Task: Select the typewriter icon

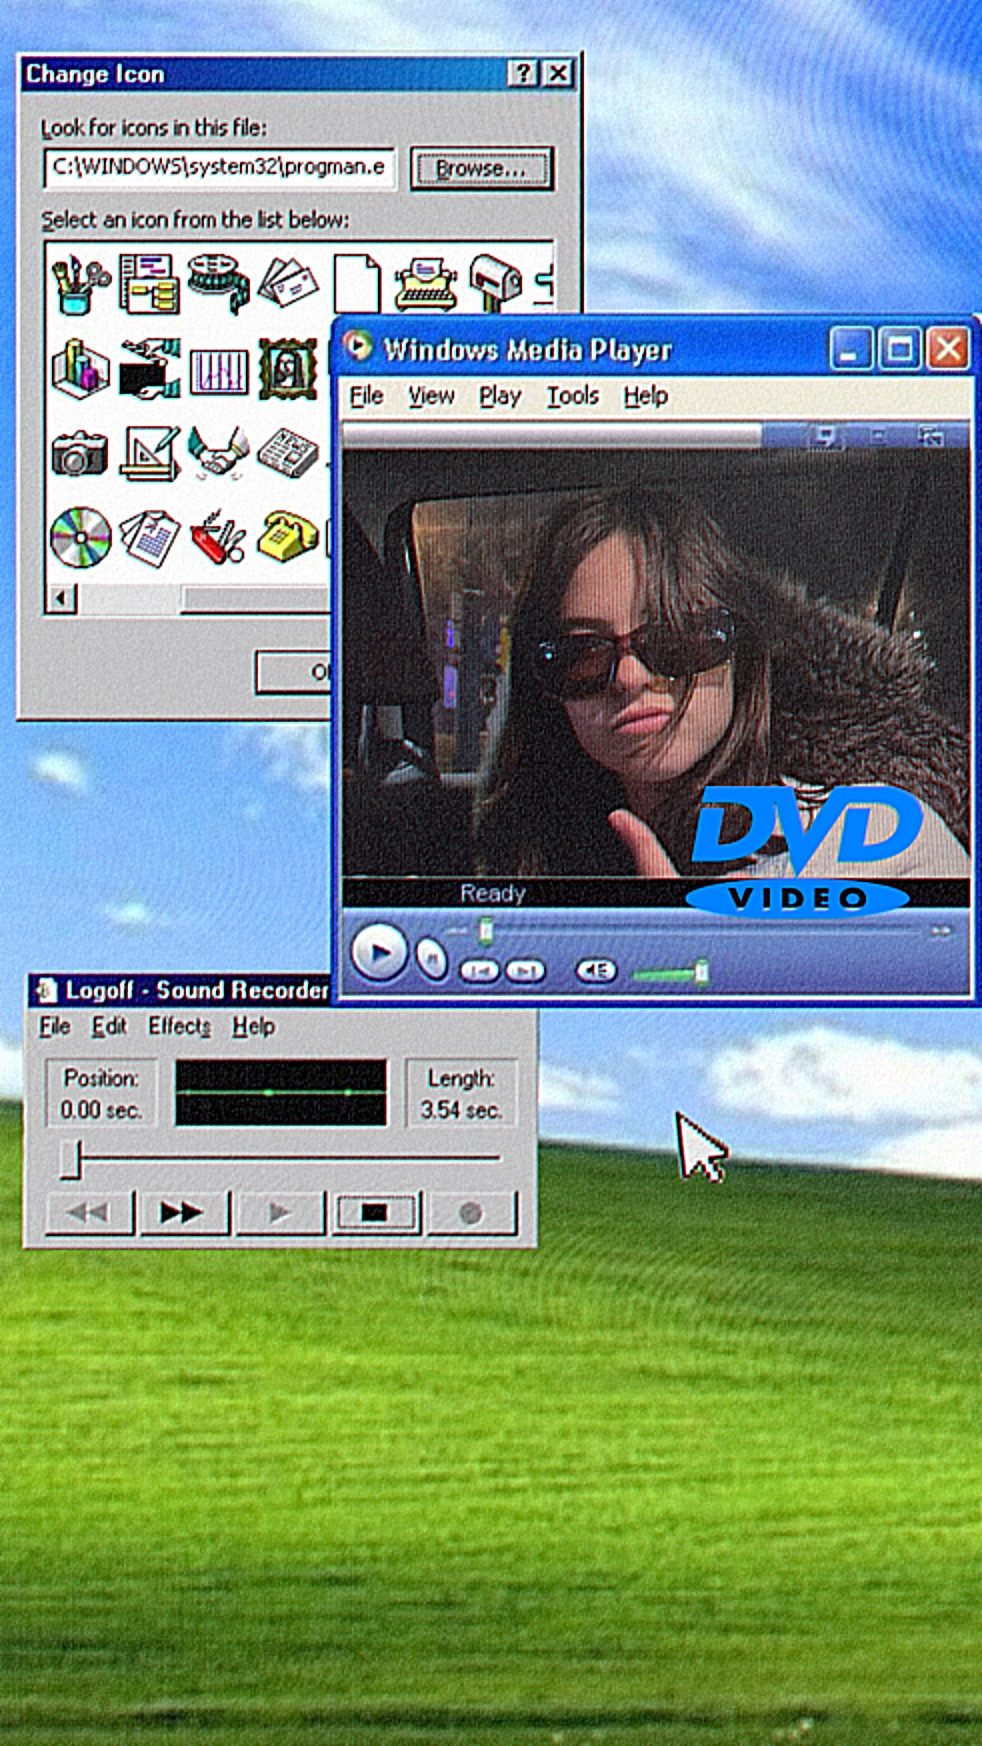Action: coord(426,283)
